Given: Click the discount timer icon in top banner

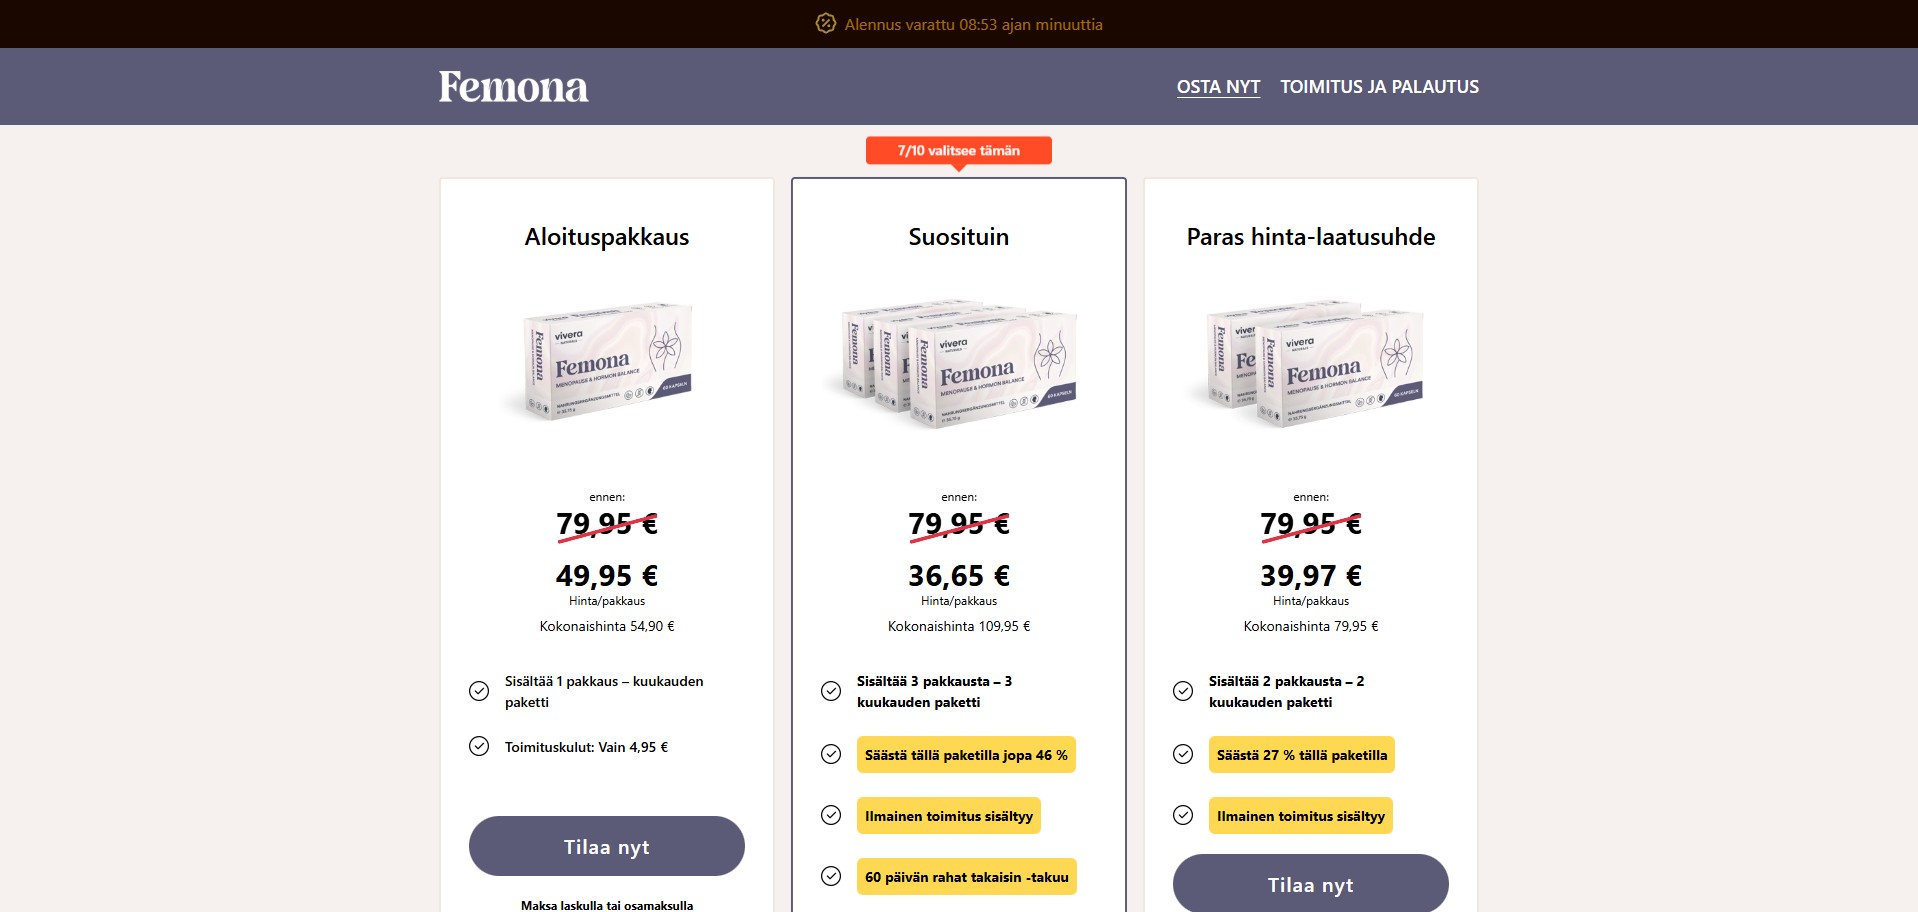Looking at the screenshot, I should coord(825,24).
